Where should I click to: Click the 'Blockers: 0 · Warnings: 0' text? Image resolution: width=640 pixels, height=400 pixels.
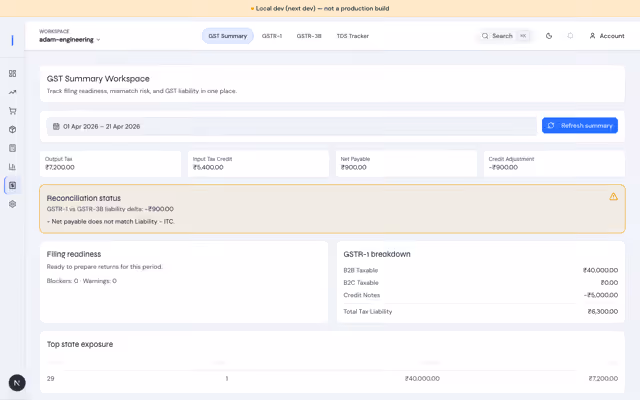82,281
